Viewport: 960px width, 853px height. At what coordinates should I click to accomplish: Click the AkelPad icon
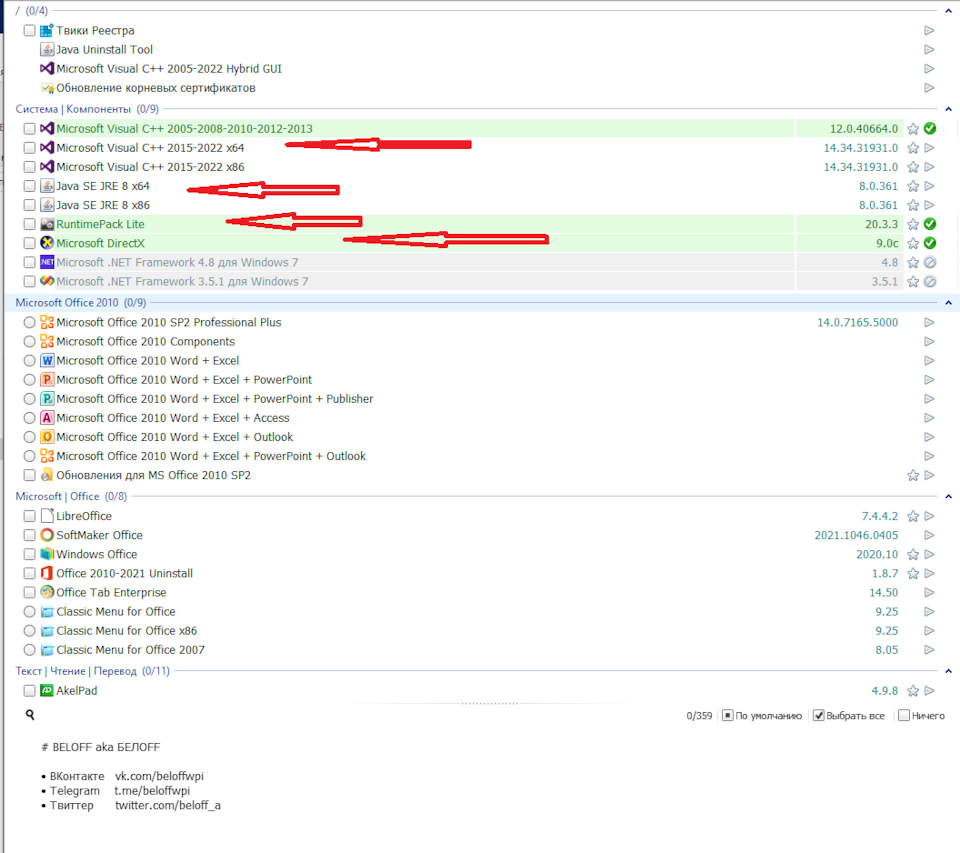click(x=47, y=690)
